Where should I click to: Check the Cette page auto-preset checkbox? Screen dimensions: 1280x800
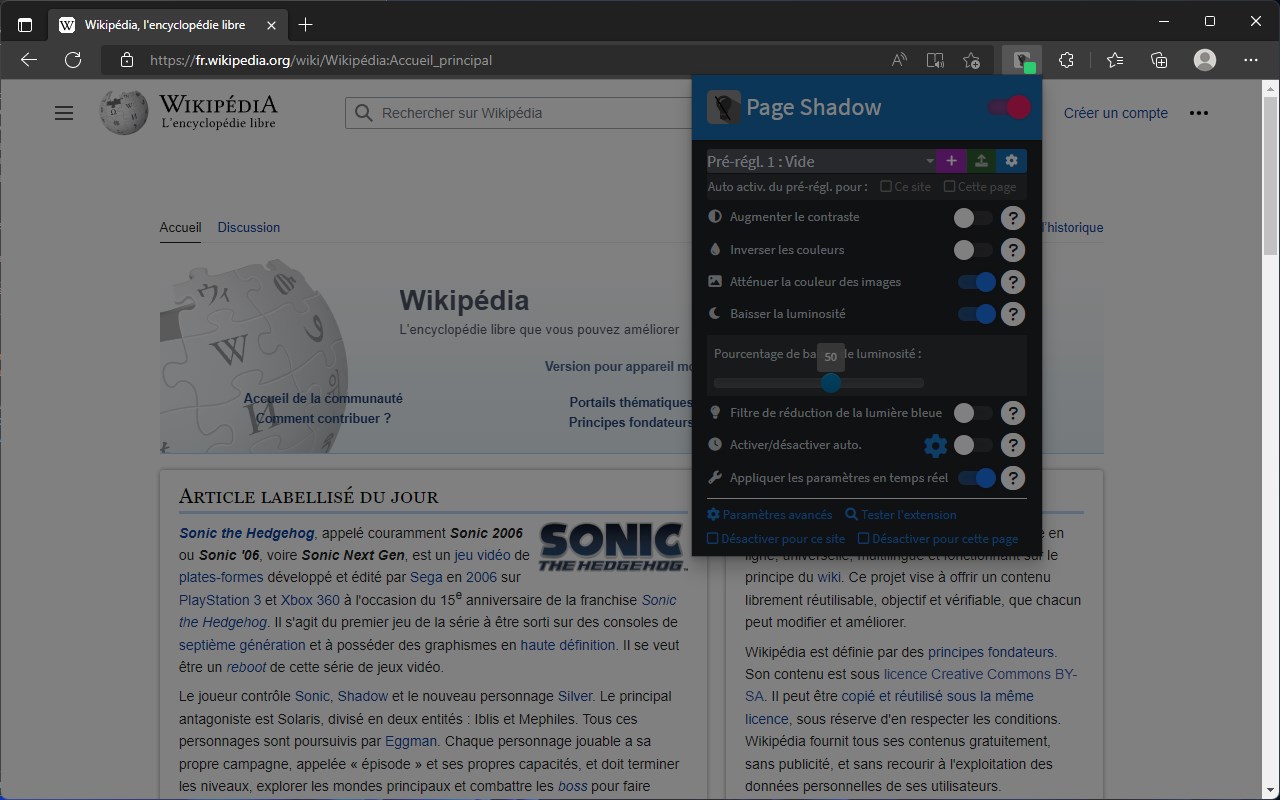click(x=950, y=187)
